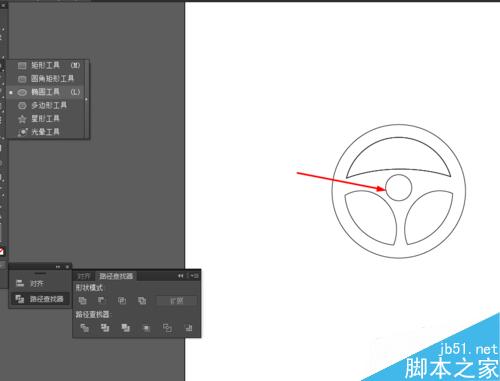
Task: Click the Crop pathfinder icon
Action: click(146, 328)
